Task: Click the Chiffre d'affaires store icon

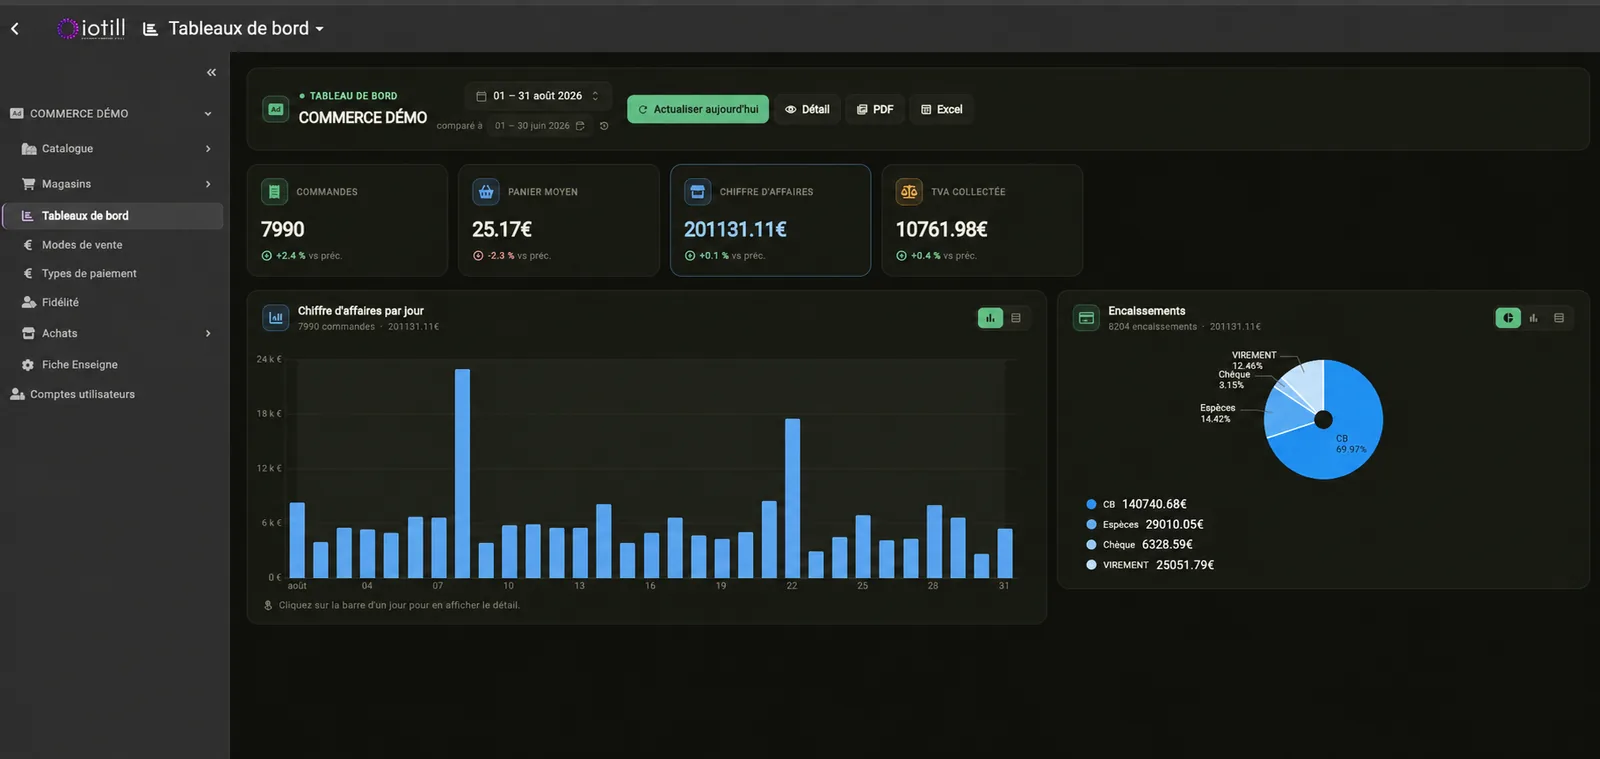Action: coord(698,191)
